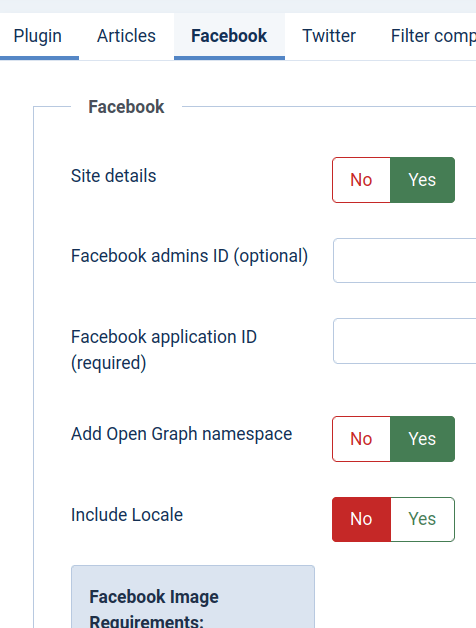Click the Site details label
Image resolution: width=476 pixels, height=628 pixels.
[113, 176]
